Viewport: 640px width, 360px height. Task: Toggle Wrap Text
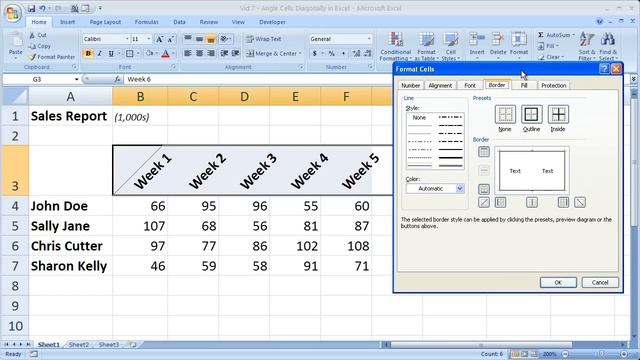pyautogui.click(x=264, y=39)
